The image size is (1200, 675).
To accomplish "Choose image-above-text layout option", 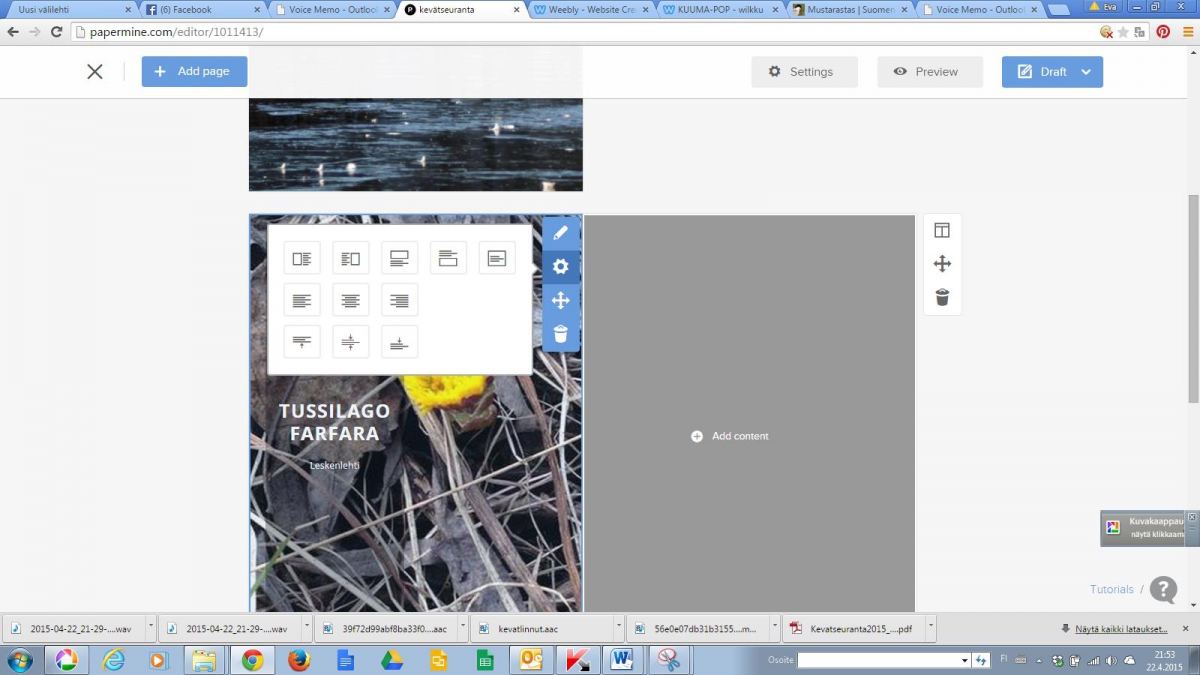I will tap(399, 258).
